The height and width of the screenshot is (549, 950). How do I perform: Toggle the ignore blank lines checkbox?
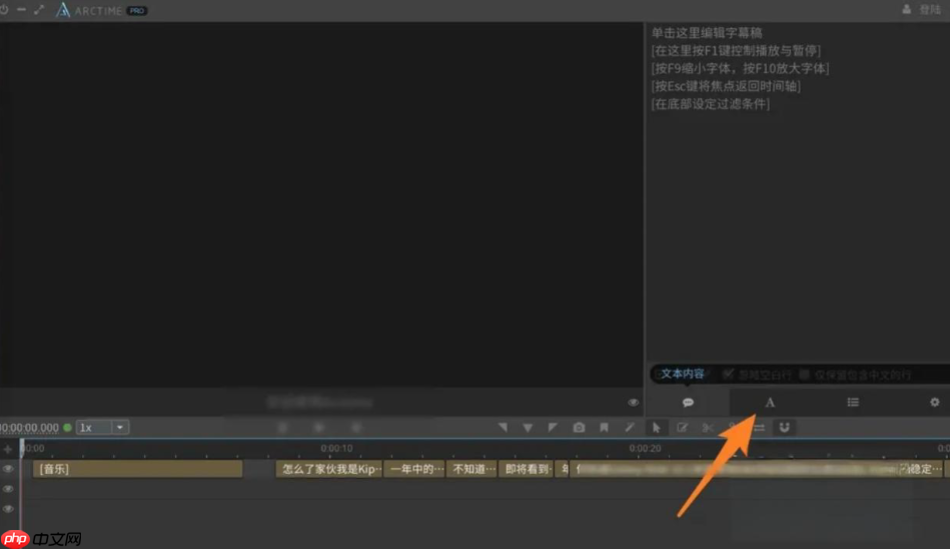pyautogui.click(x=728, y=374)
